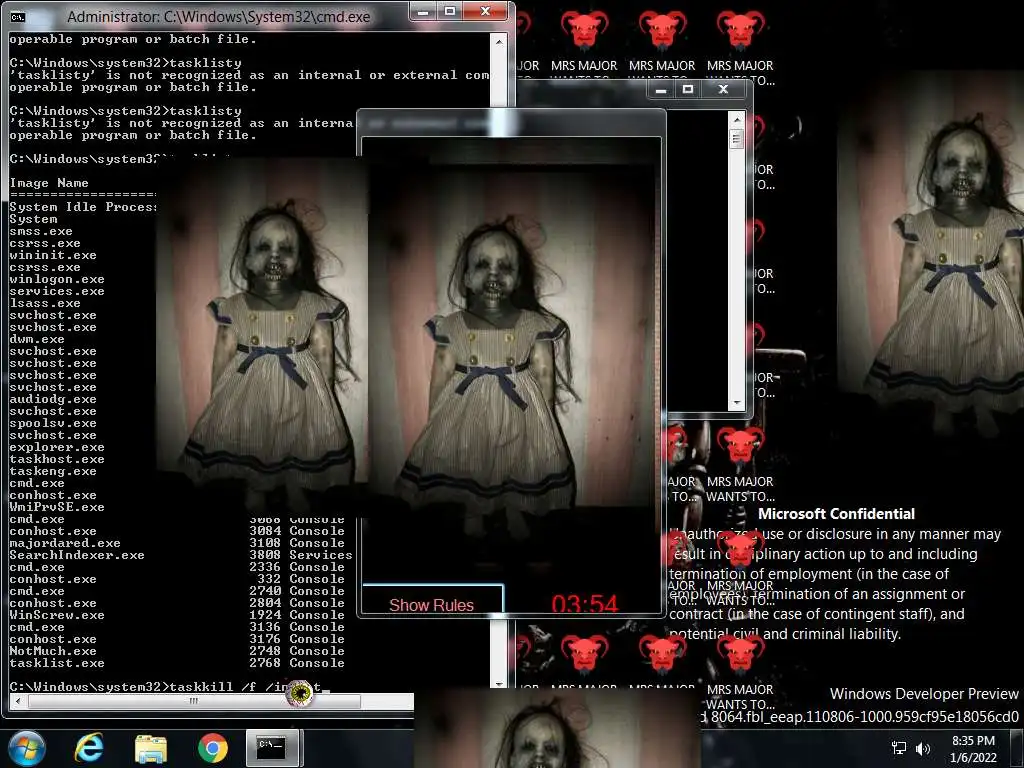Click the Windows Developer Preview watermark text
Image resolution: width=1024 pixels, height=768 pixels.
(x=924, y=694)
